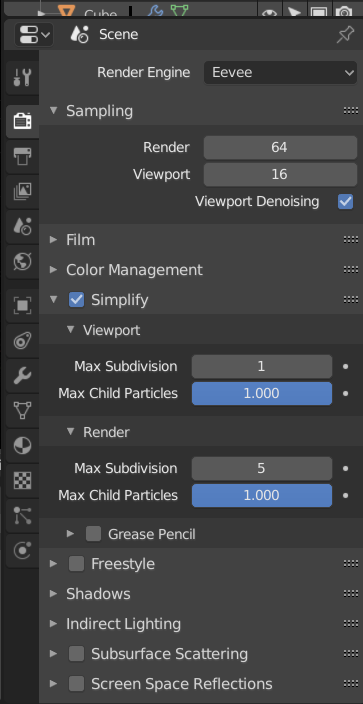Grab the Indirect Lighting drag handle
363x704 pixels.
(351, 624)
